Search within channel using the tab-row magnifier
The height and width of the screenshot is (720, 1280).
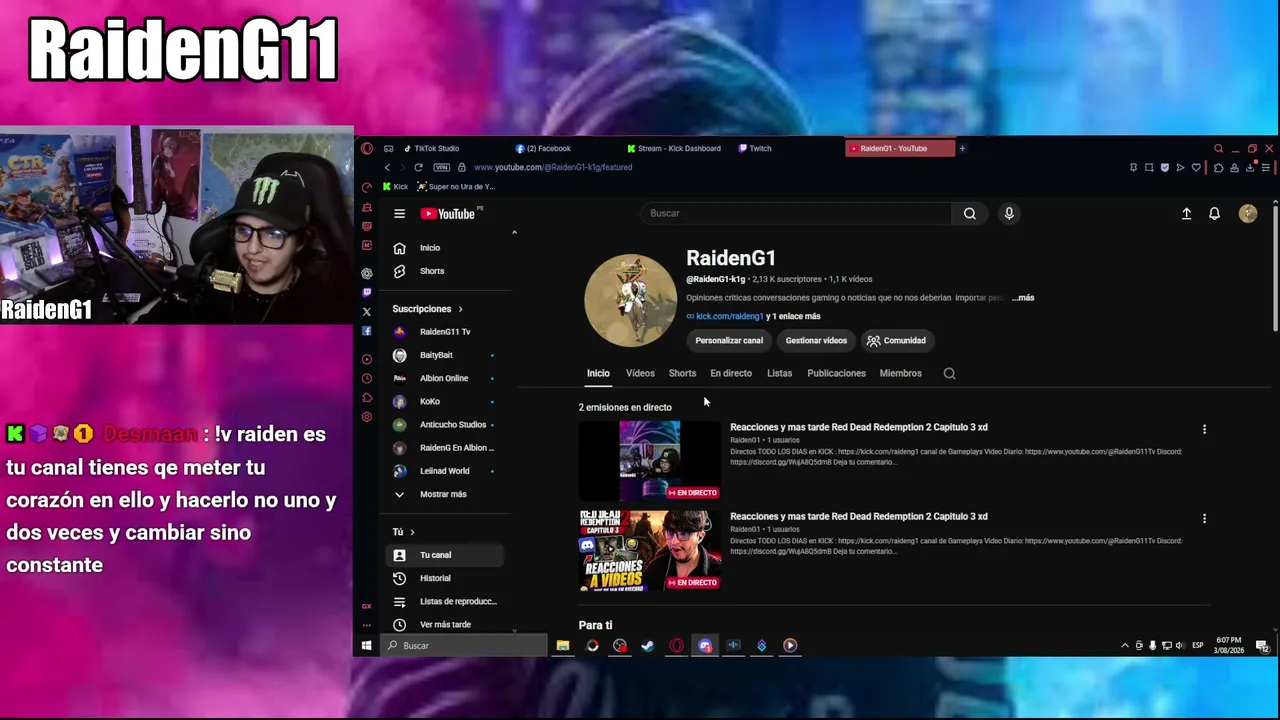tap(949, 373)
